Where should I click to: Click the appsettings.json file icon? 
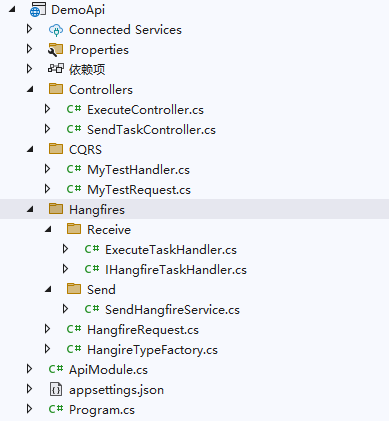(x=56, y=389)
